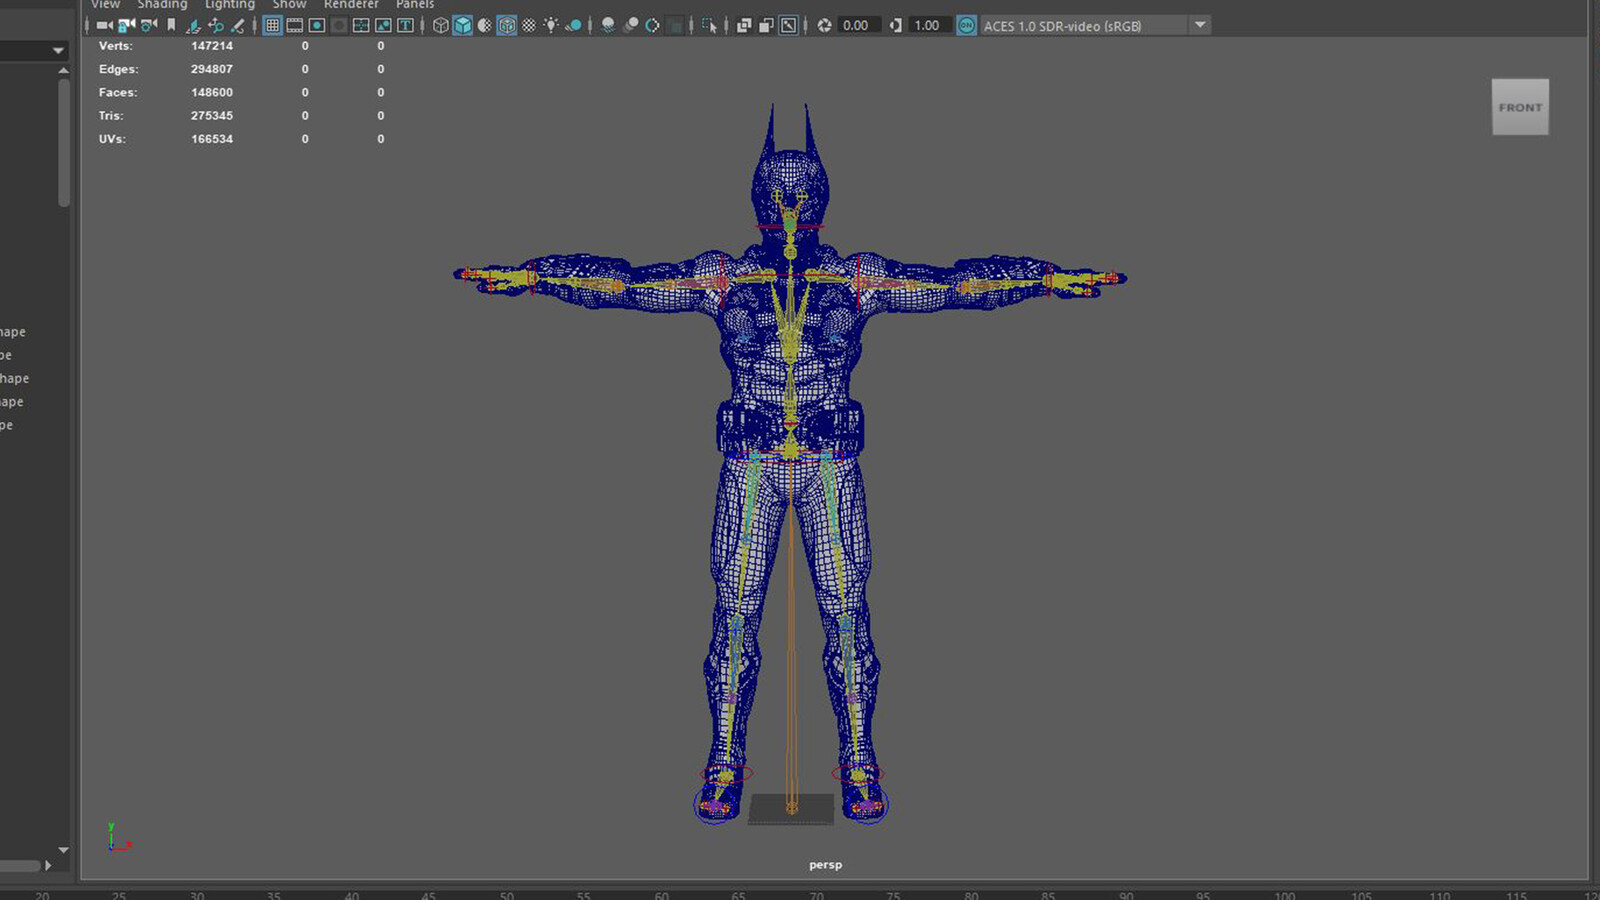Toggle Motion Blur icon
1600x900 pixels.
(631, 26)
